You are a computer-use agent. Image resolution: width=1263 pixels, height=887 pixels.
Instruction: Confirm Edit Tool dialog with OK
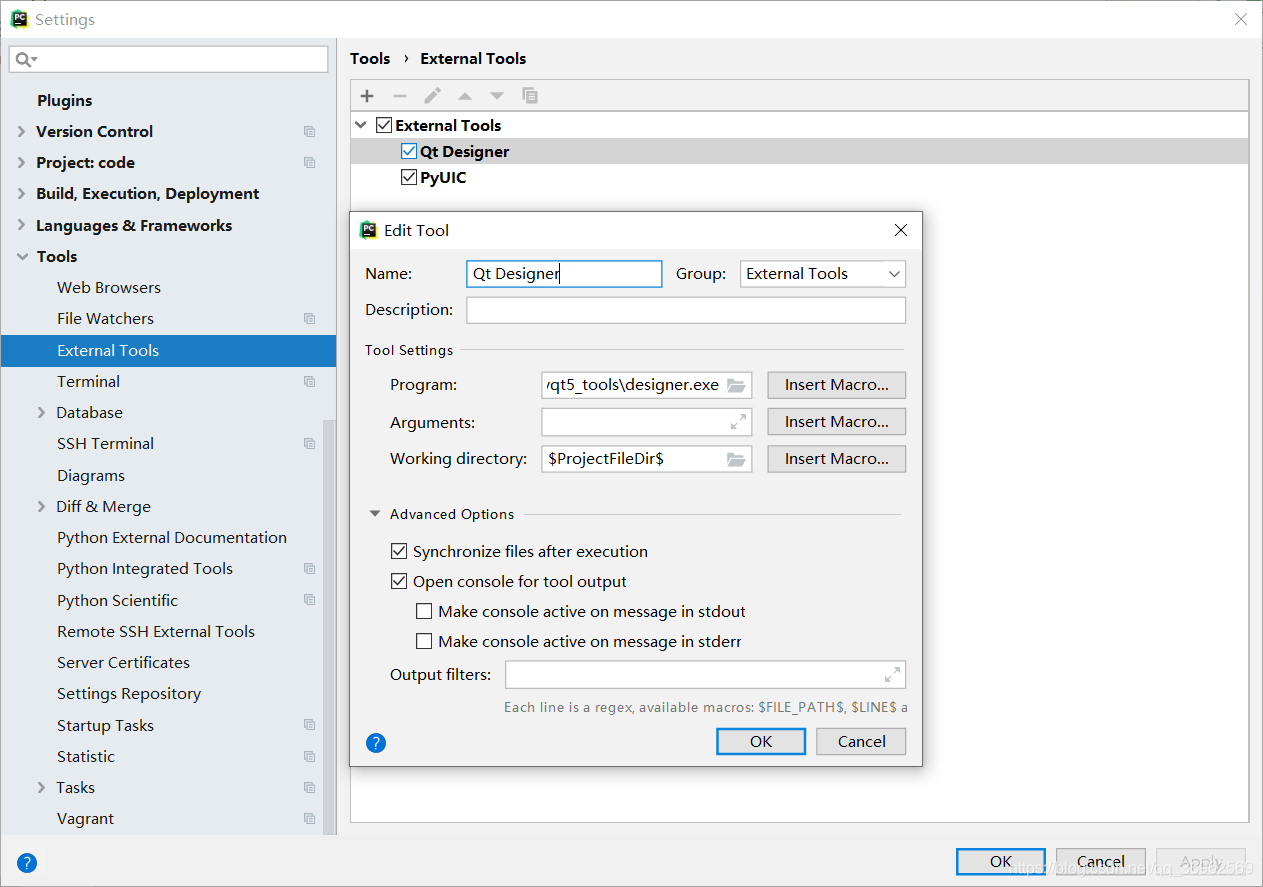tap(761, 741)
